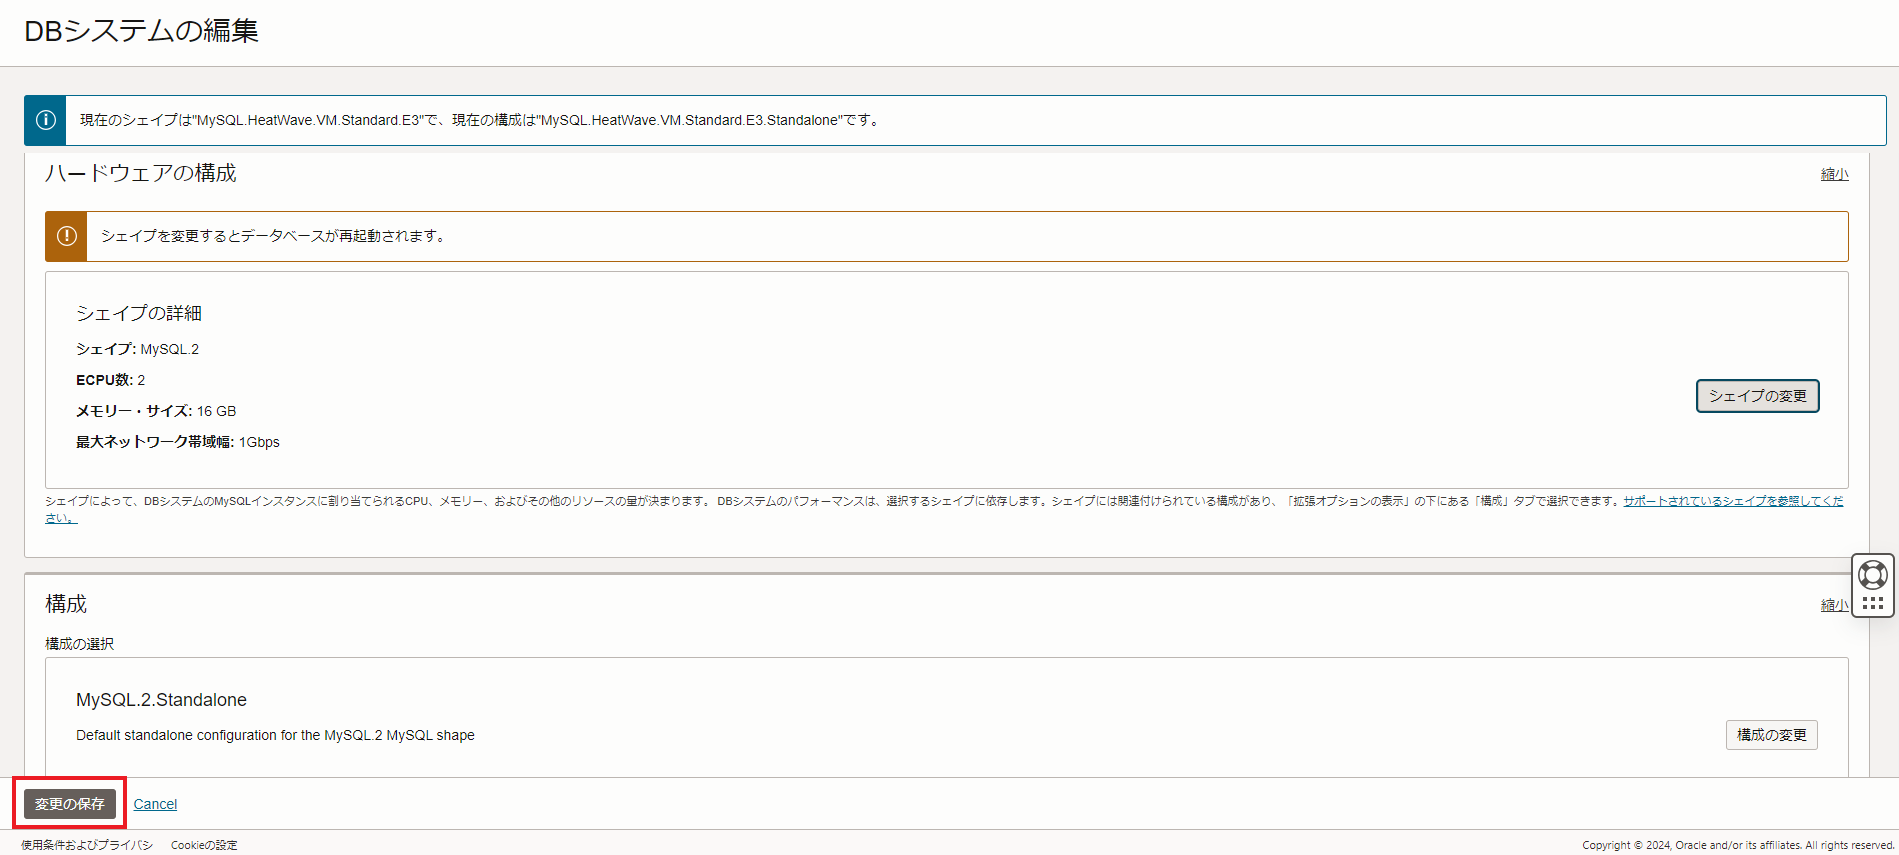
Task: Click the シェイプの詳細 heading
Action: coord(139,313)
